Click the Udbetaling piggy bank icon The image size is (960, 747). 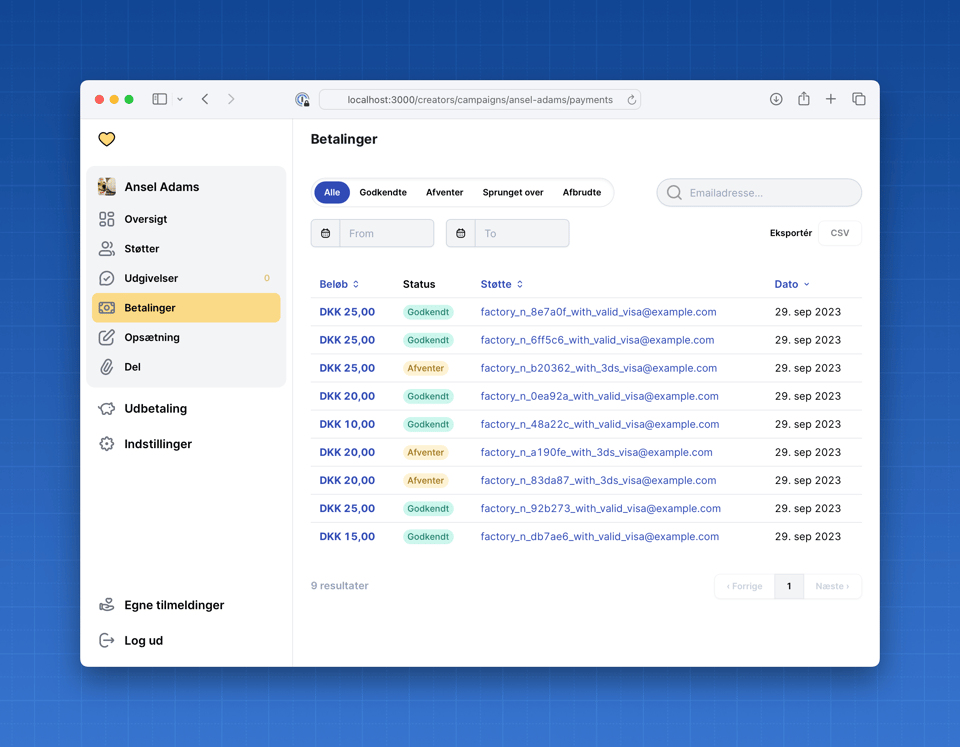pos(107,408)
